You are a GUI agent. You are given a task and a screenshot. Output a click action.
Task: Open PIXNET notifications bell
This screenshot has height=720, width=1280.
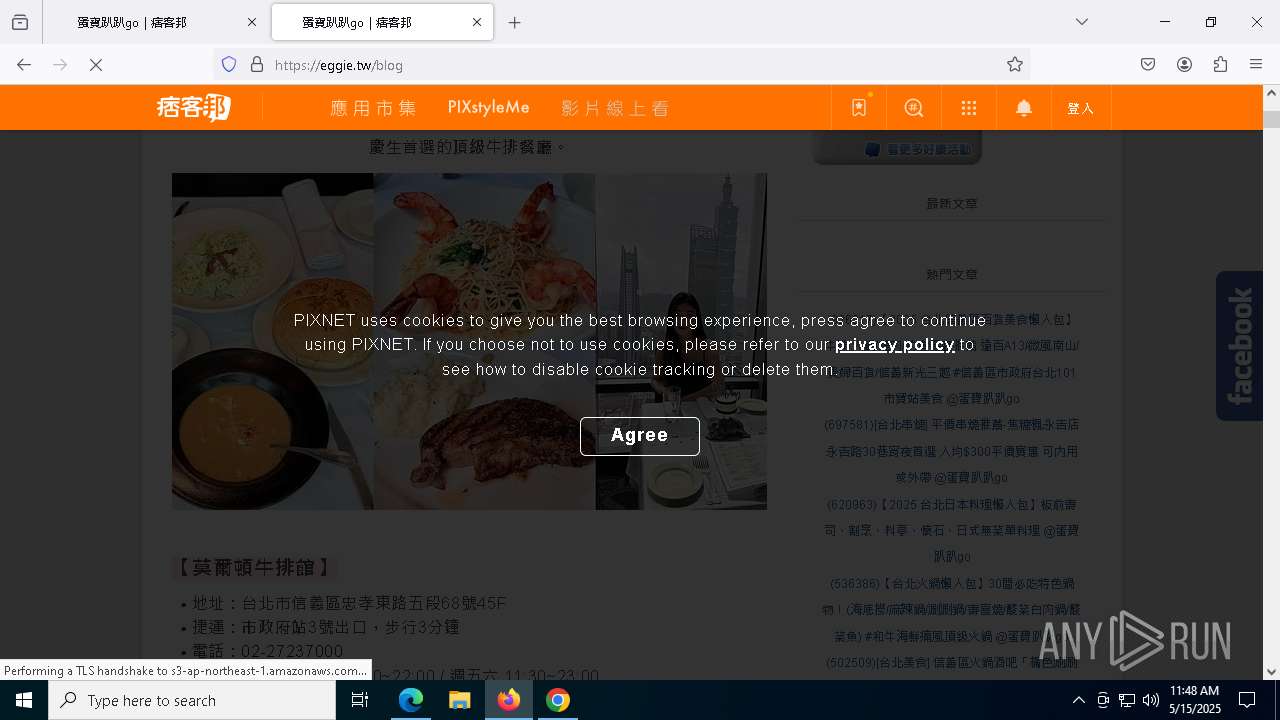tap(1024, 108)
